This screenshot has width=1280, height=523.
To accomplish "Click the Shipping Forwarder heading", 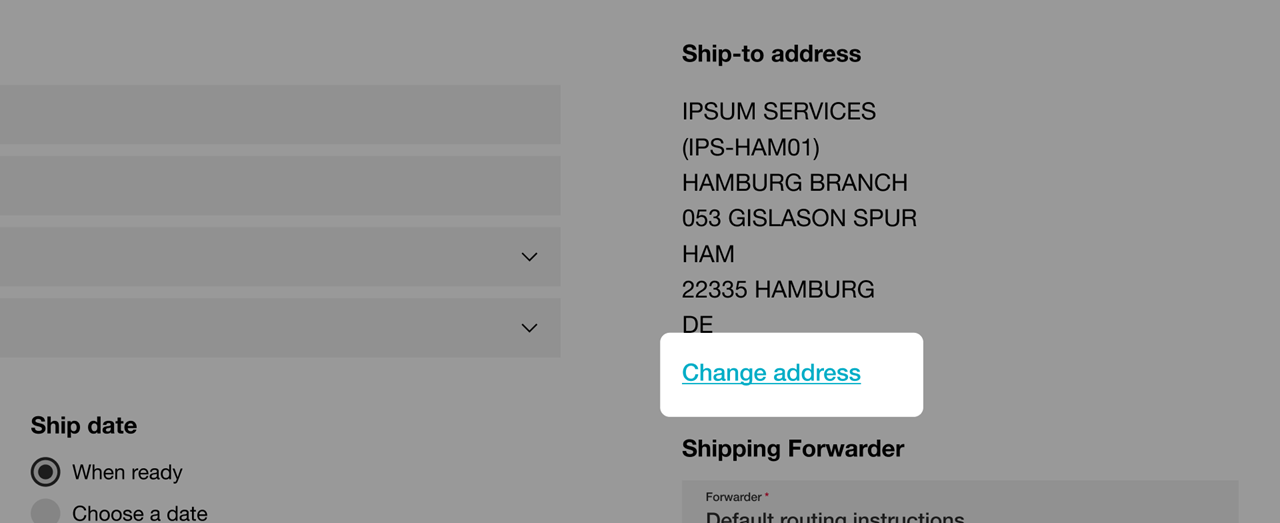I will 793,449.
